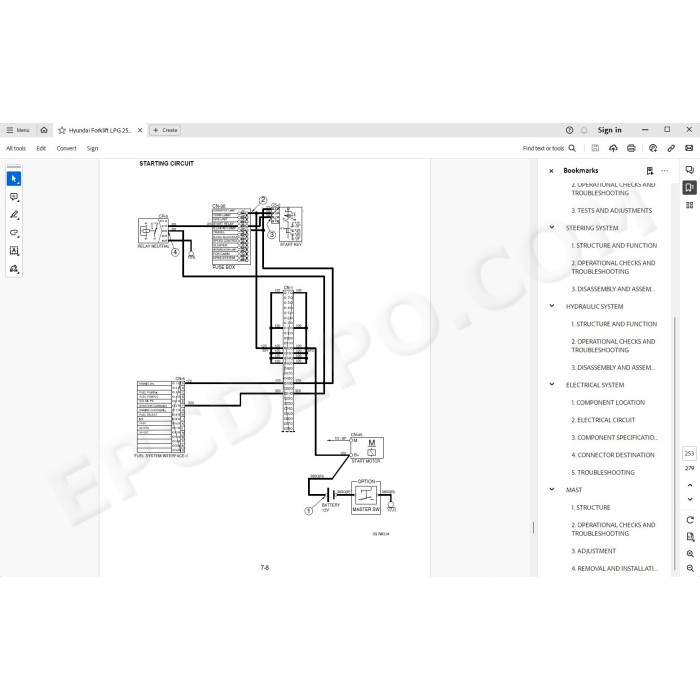Open the MAST bookmark
The width and height of the screenshot is (700, 700).
[x=574, y=490]
